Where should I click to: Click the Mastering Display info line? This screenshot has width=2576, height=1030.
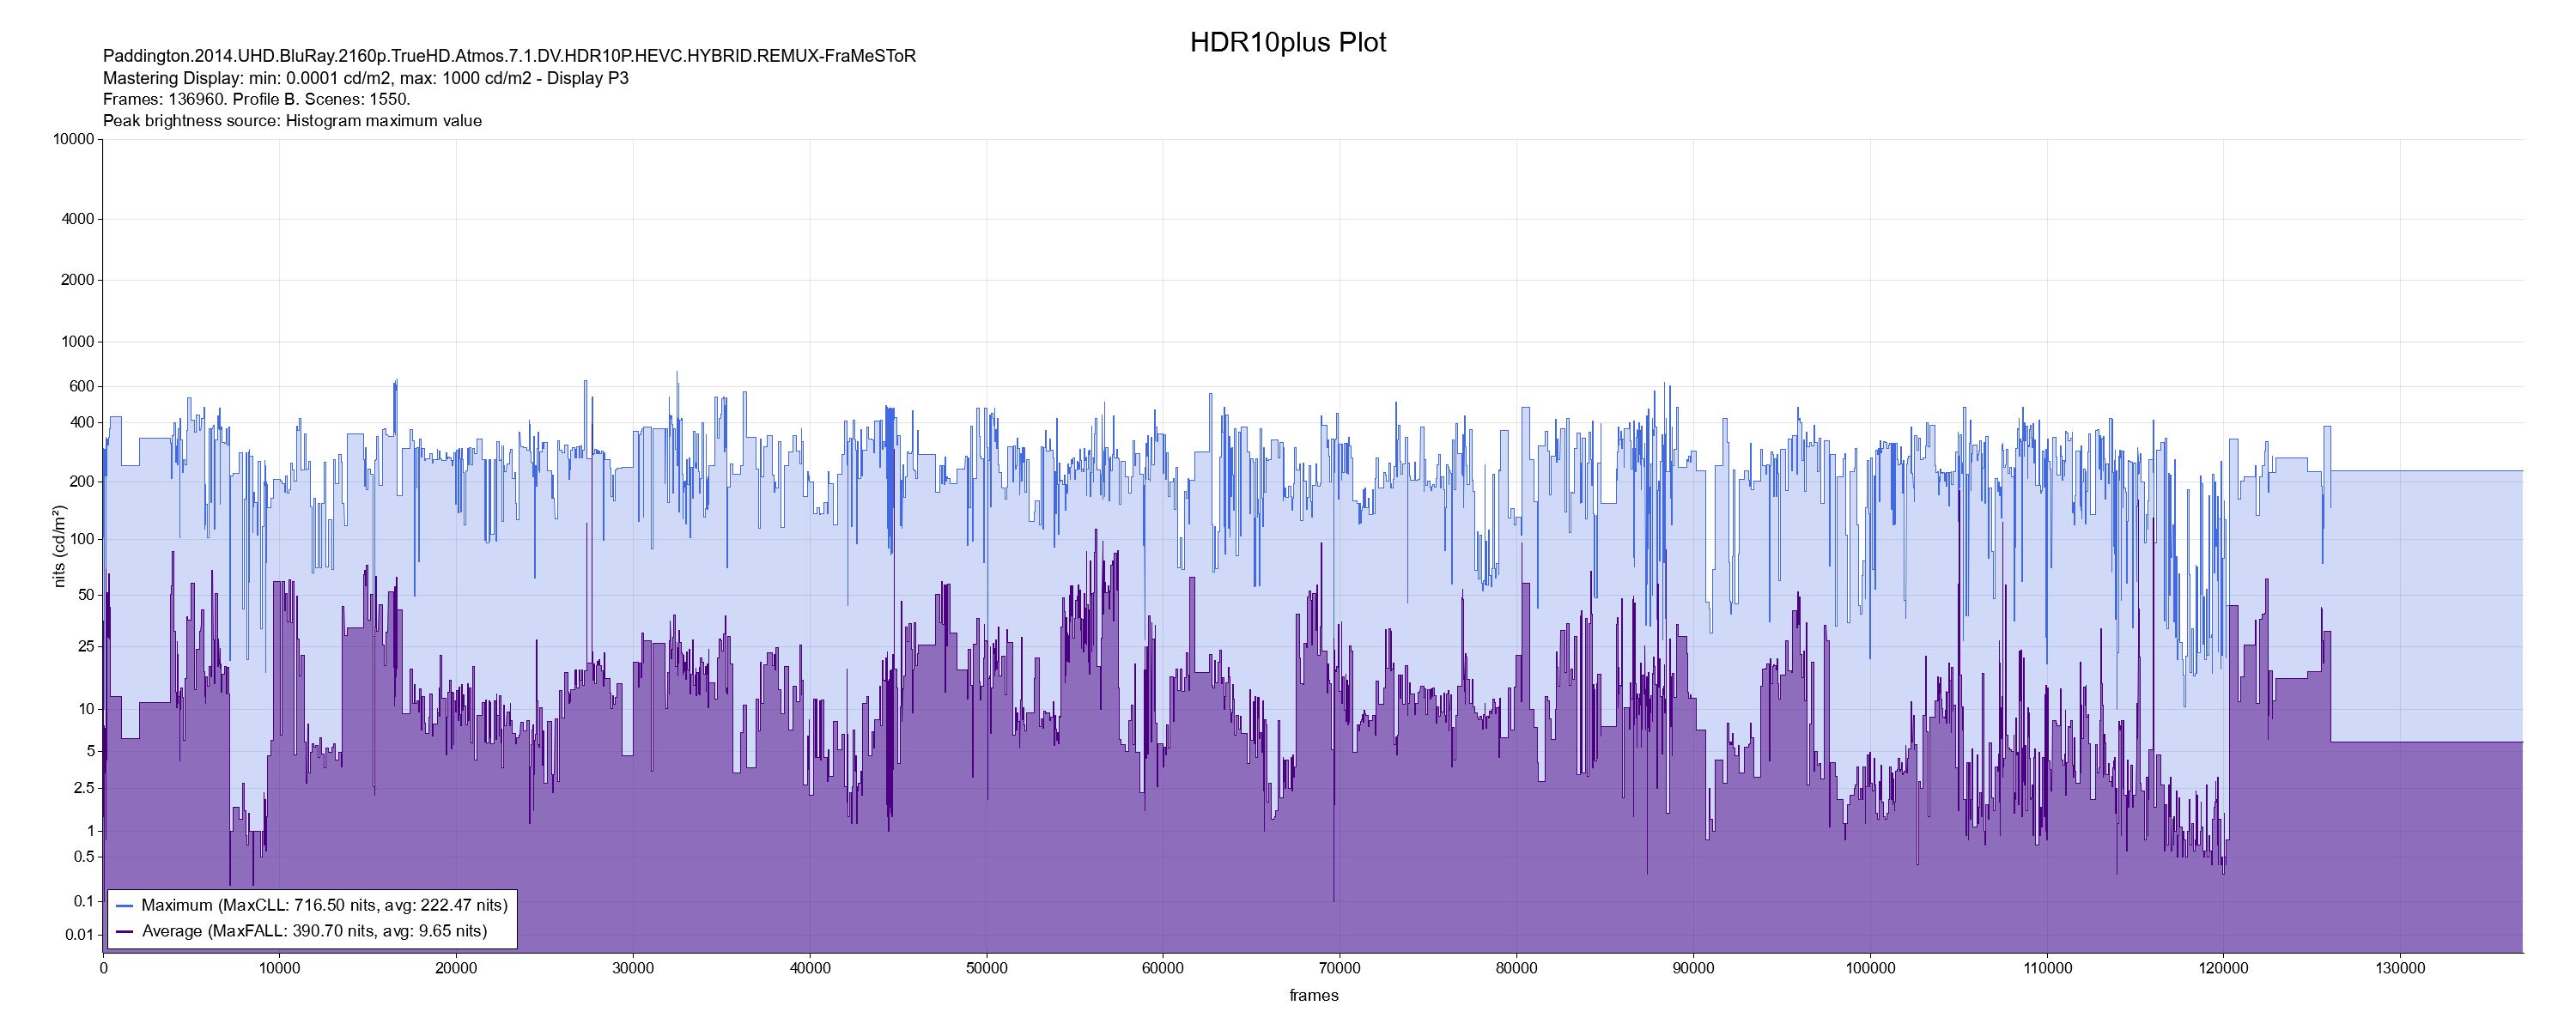(365, 78)
